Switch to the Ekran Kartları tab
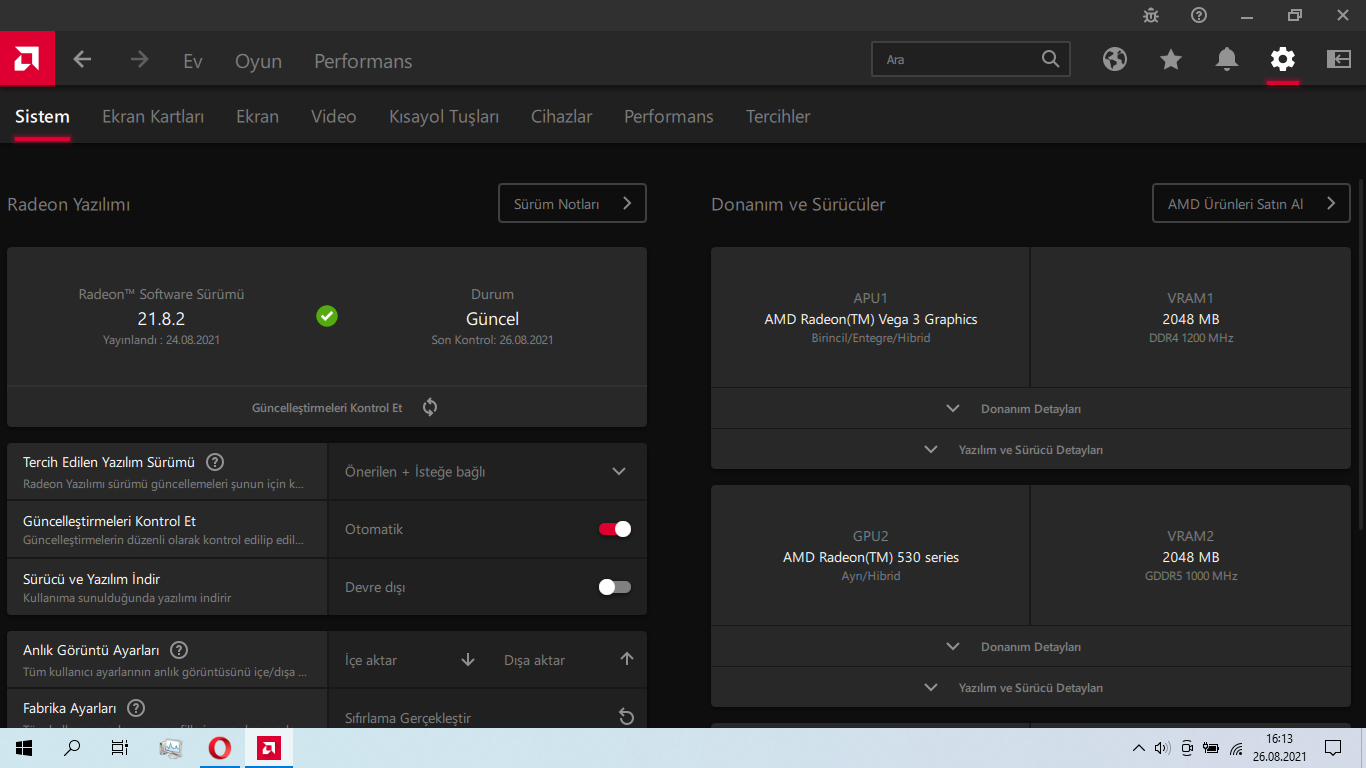This screenshot has width=1366, height=768. pos(153,117)
